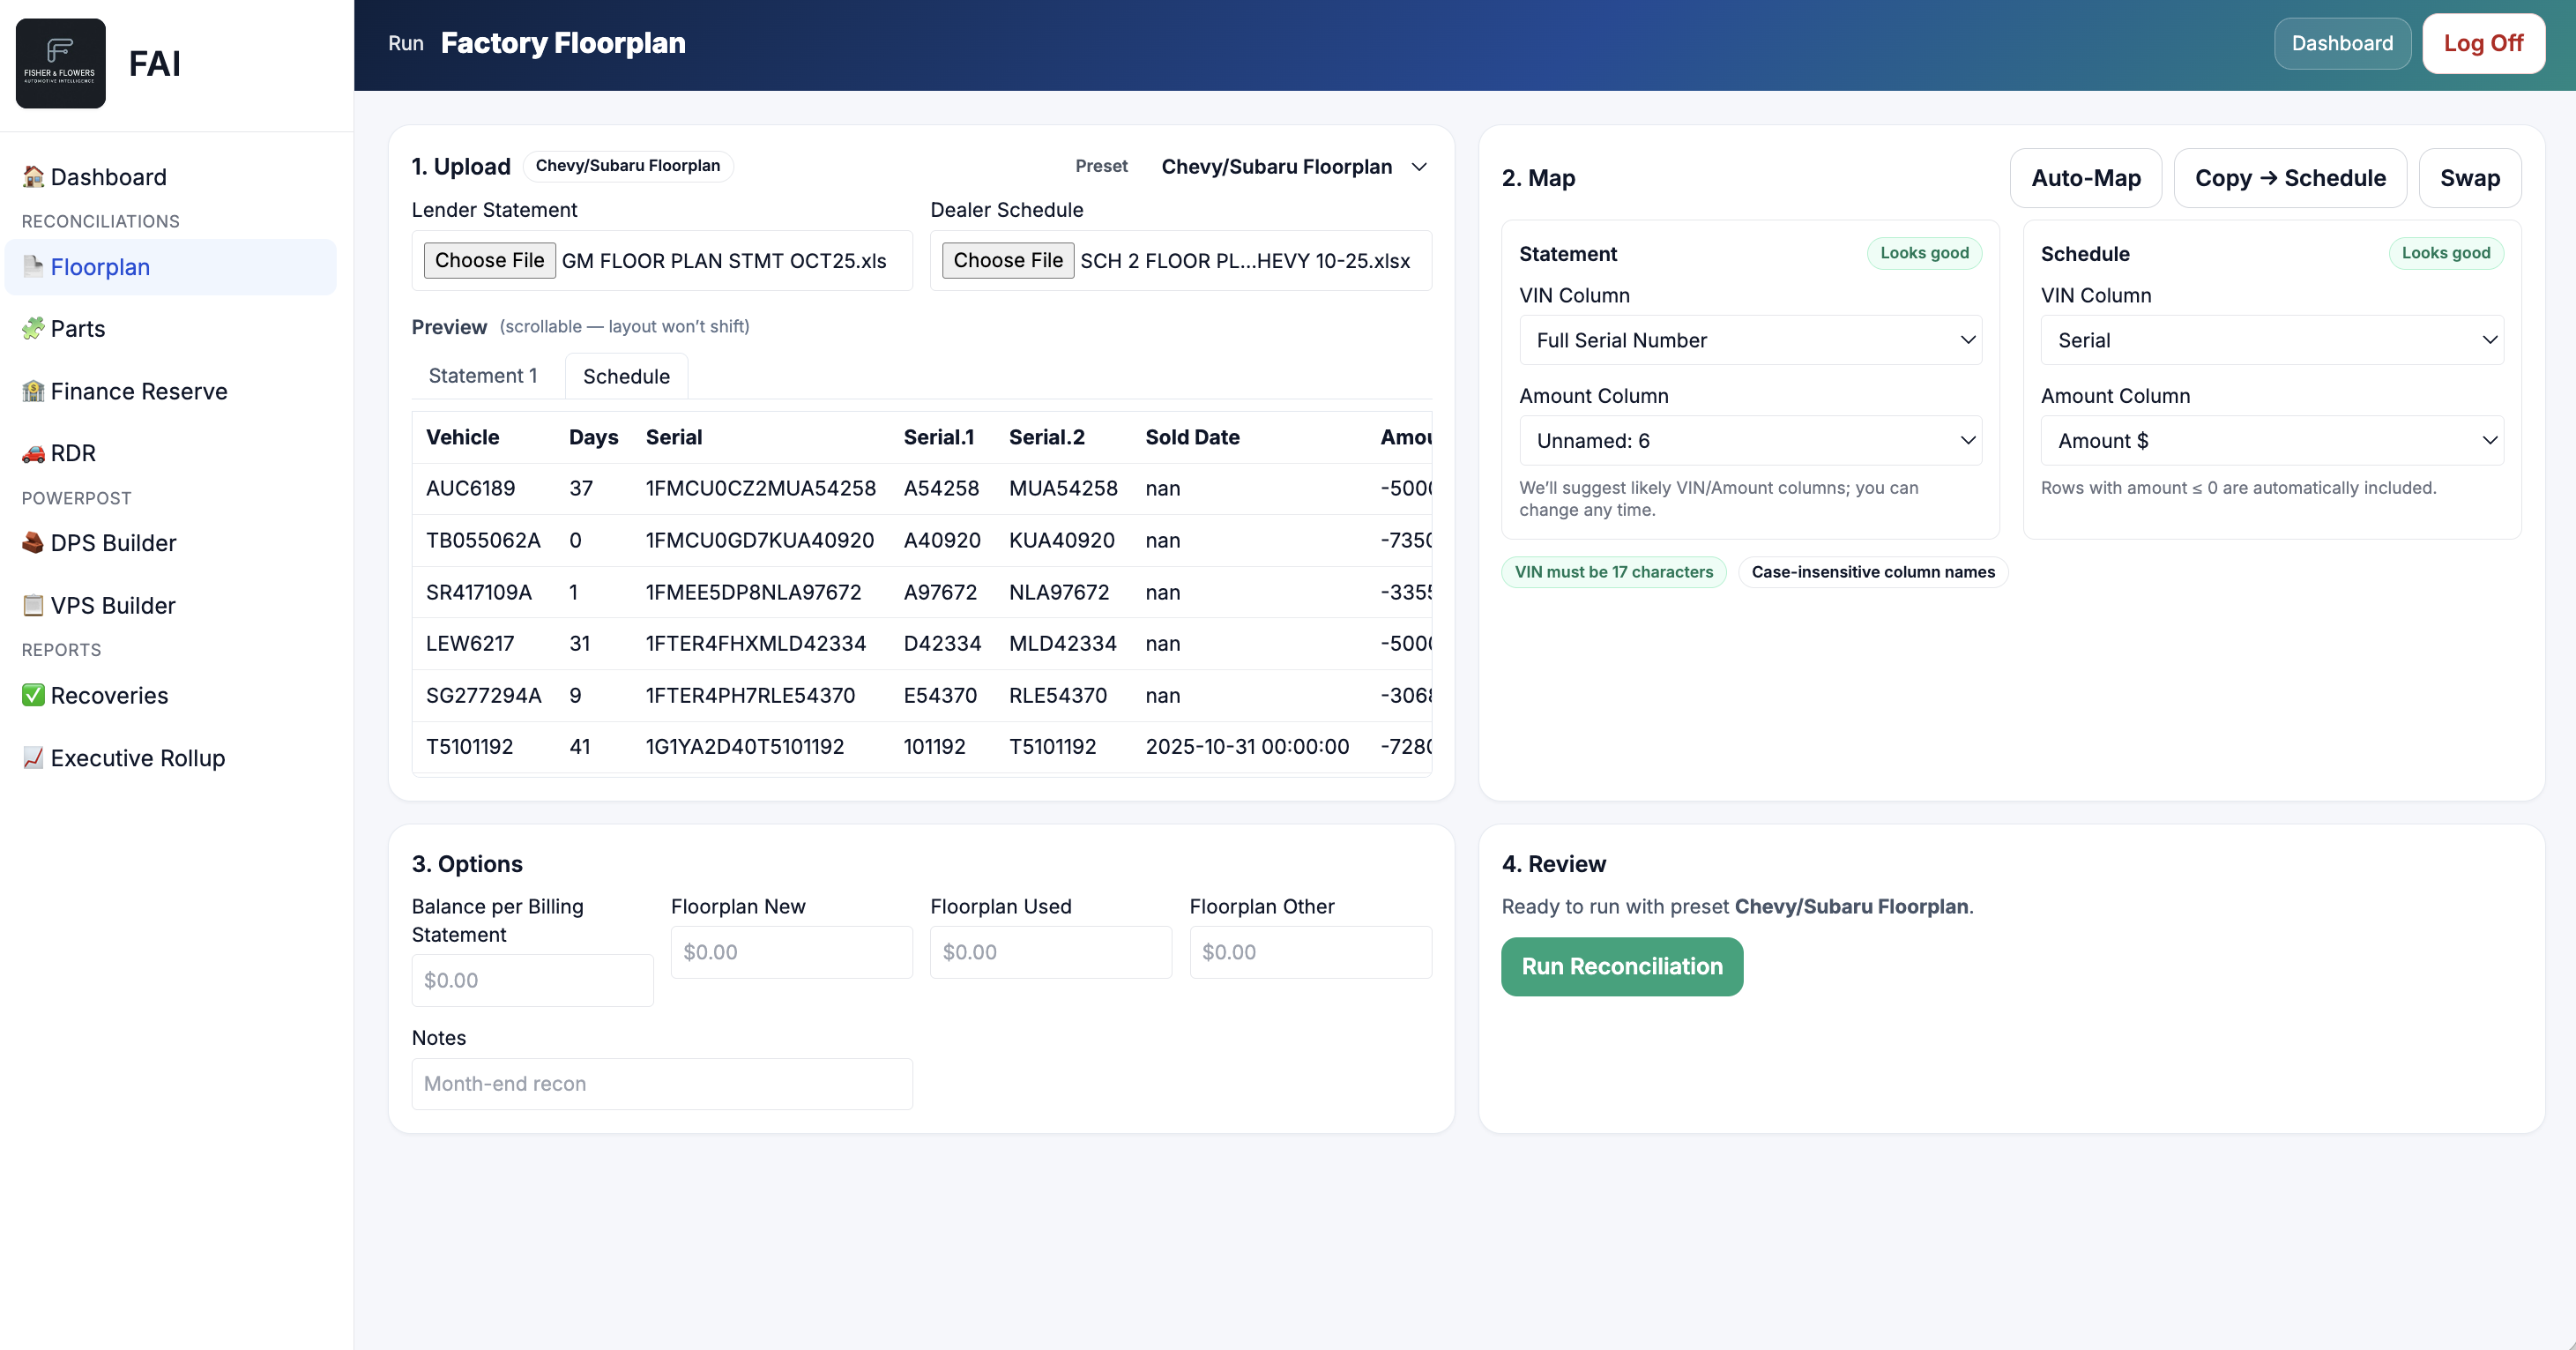This screenshot has width=2576, height=1350.
Task: Click the Auto-Map button
Action: tap(2085, 178)
